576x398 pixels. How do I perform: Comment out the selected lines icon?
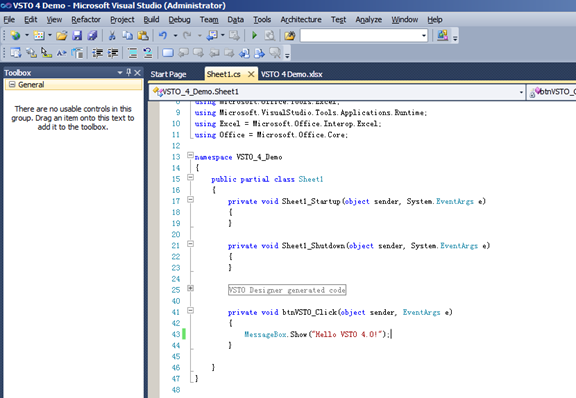click(133, 53)
